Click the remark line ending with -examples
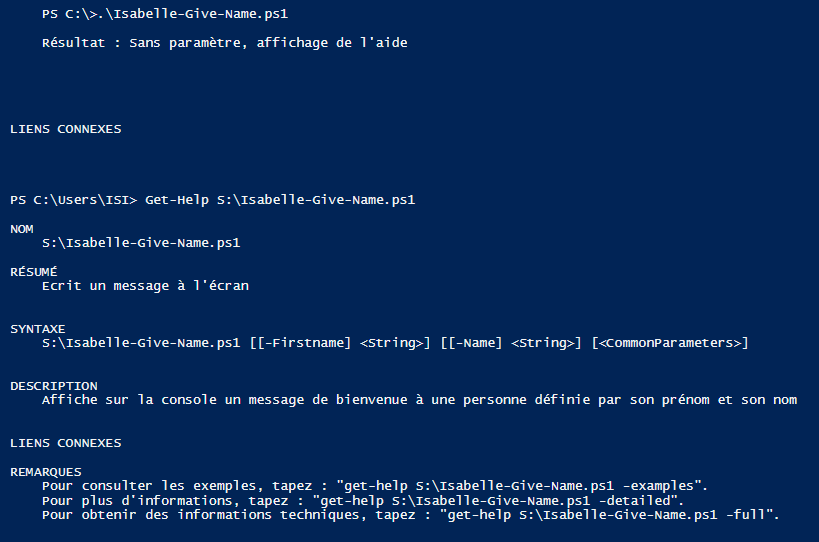 tap(375, 486)
